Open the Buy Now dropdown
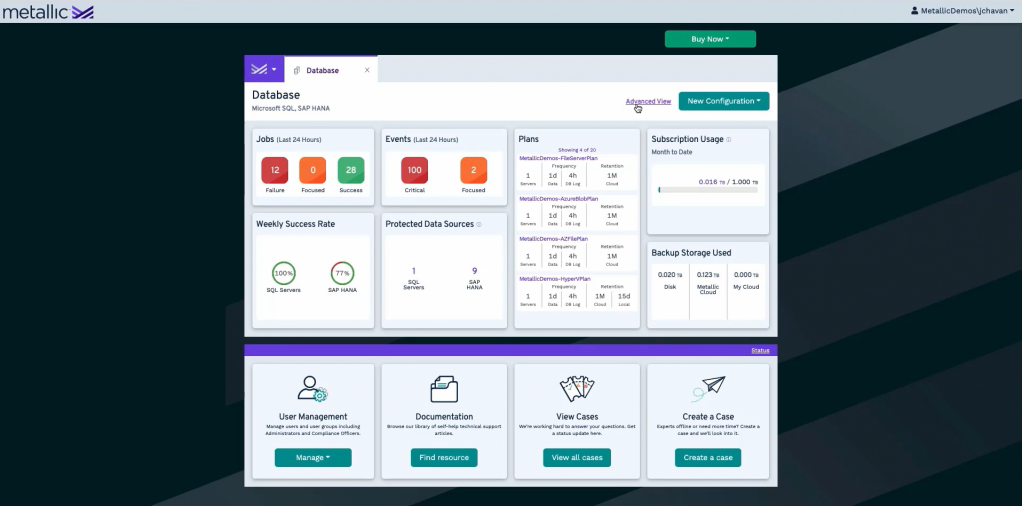 710,39
